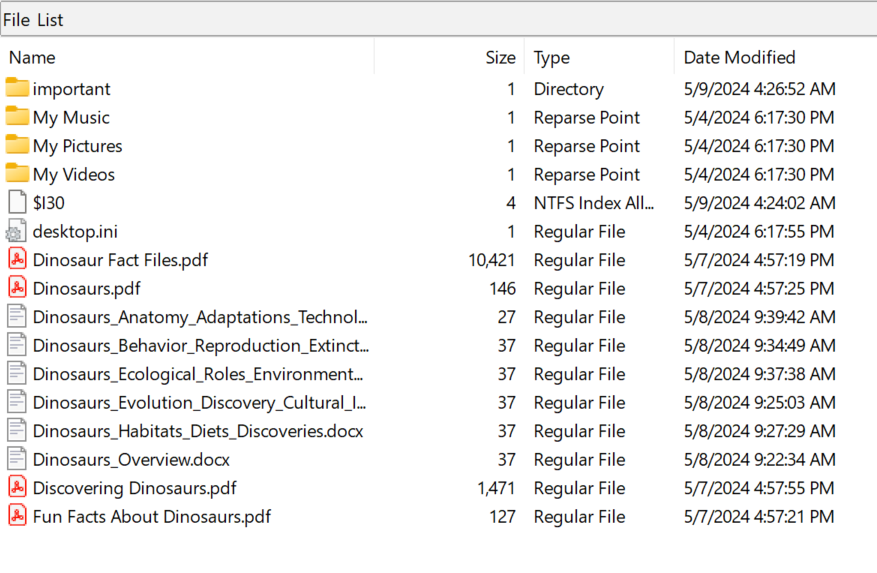The height and width of the screenshot is (573, 877).
Task: Click the My Pictures folder icon
Action: tap(17, 146)
